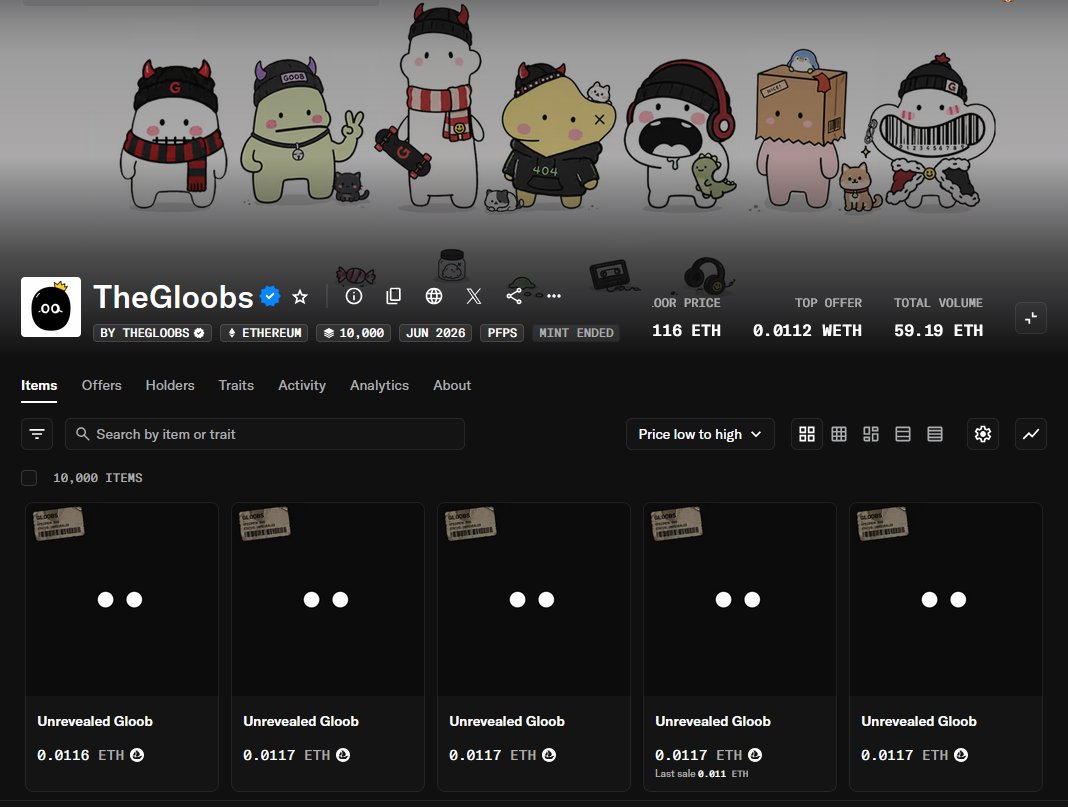Open the Unrevealed Gloob priced 0.0116 ETH

(x=122, y=646)
